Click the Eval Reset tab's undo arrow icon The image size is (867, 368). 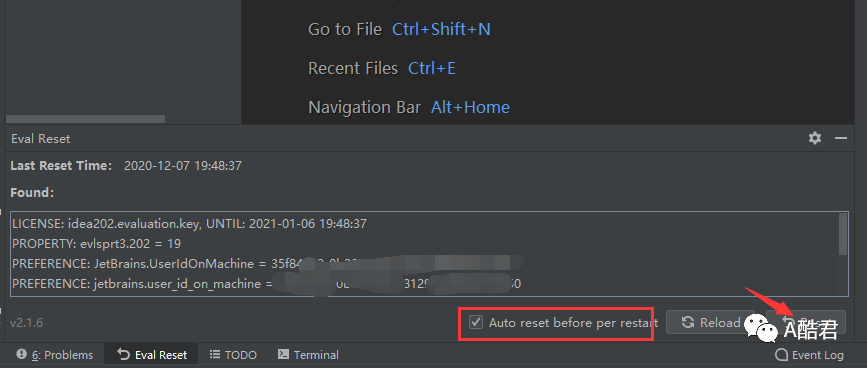[124, 354]
